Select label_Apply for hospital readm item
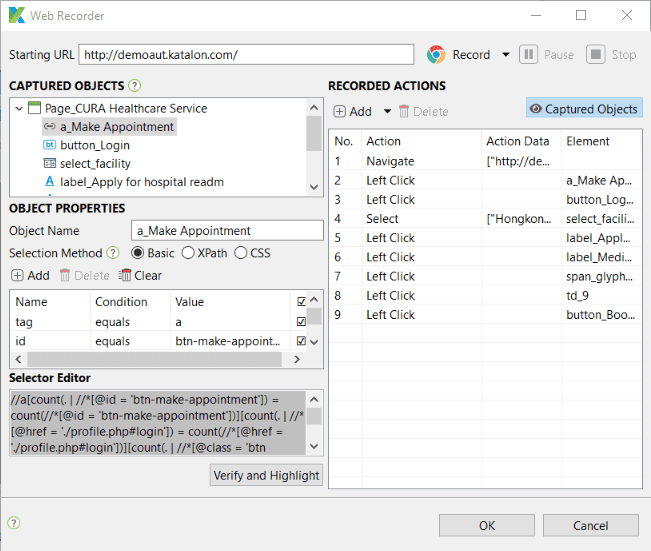 click(x=142, y=182)
